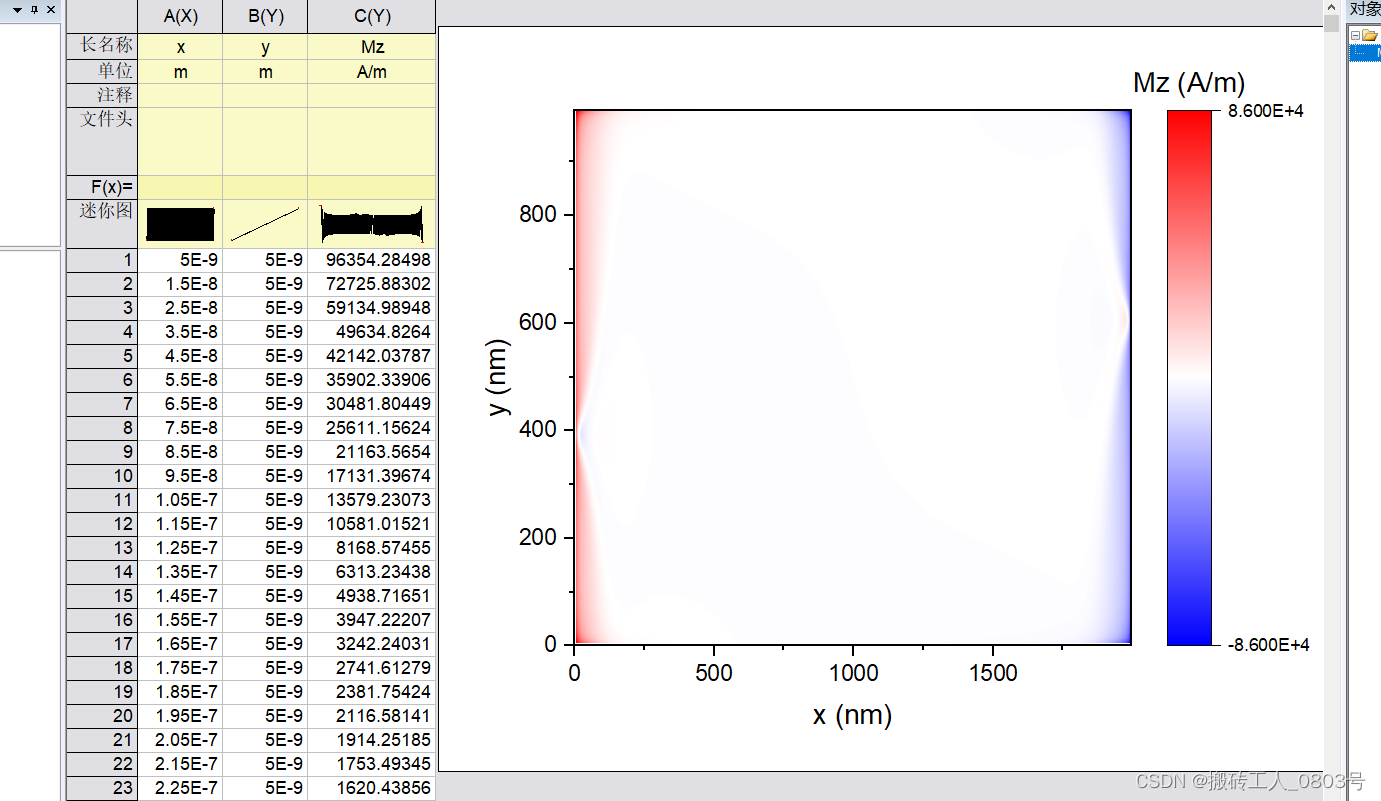The height and width of the screenshot is (801, 1381).
Task: Collapse the folder node in object tree
Action: pyautogui.click(x=1353, y=35)
